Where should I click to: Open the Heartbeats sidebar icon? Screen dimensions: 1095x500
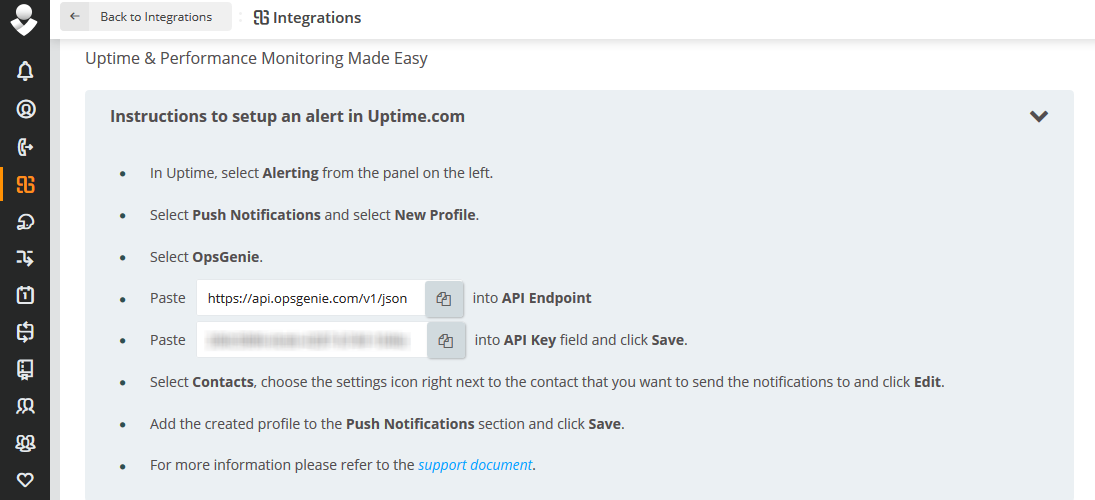click(x=25, y=222)
